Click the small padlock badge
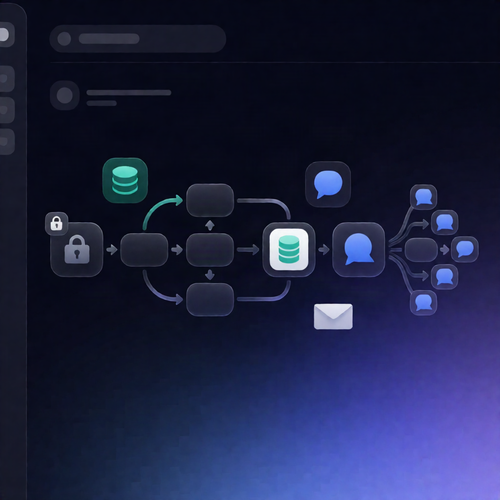 (56, 223)
